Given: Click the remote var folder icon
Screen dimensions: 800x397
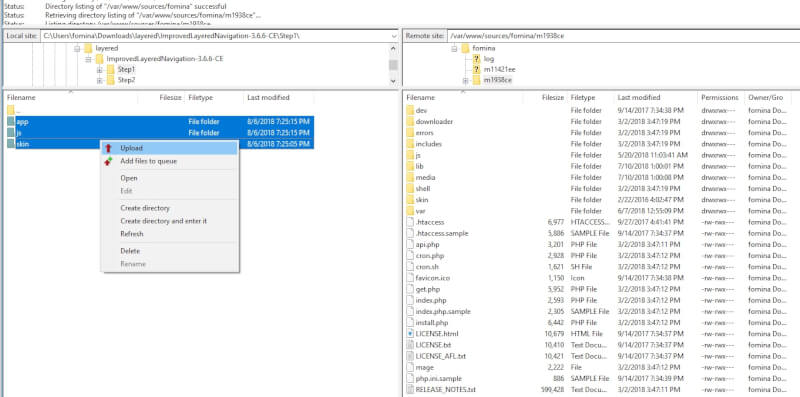Looking at the screenshot, I should click(x=410, y=211).
